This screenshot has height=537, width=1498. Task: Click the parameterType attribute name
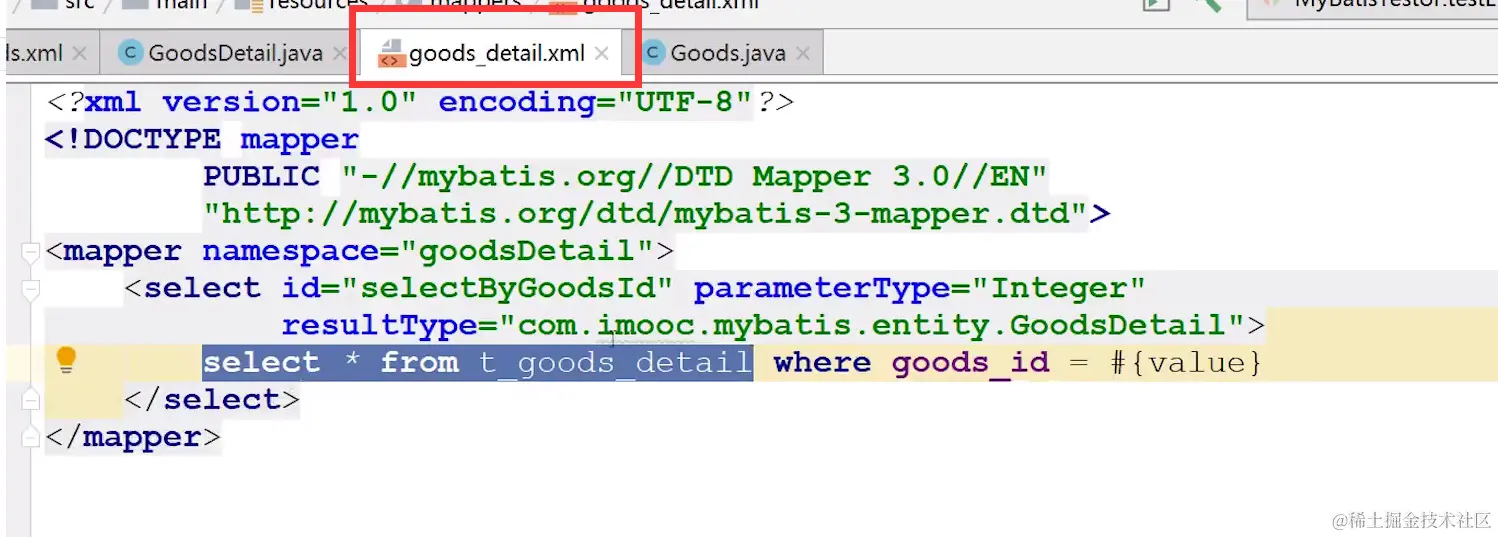pyautogui.click(x=822, y=288)
